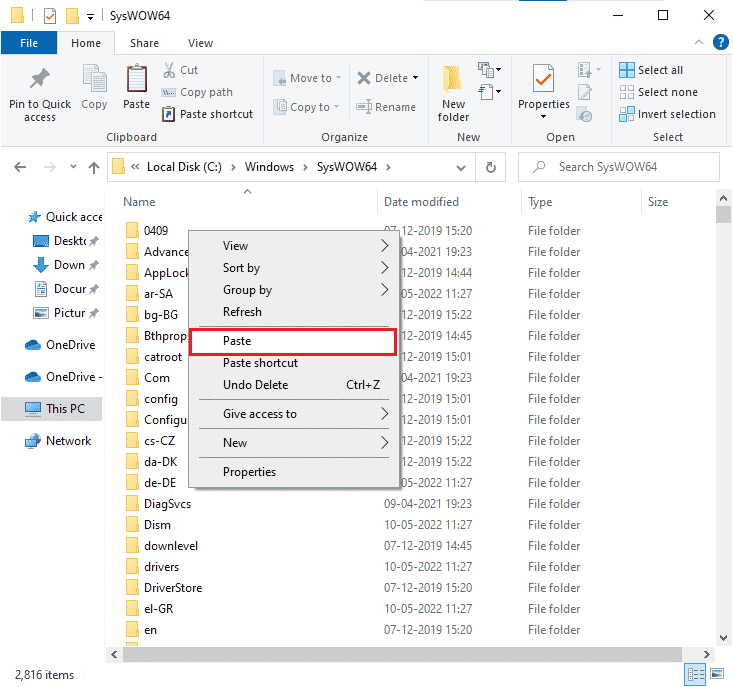Choose Paste shortcut in the context menu
The height and width of the screenshot is (687, 733).
[293, 363]
